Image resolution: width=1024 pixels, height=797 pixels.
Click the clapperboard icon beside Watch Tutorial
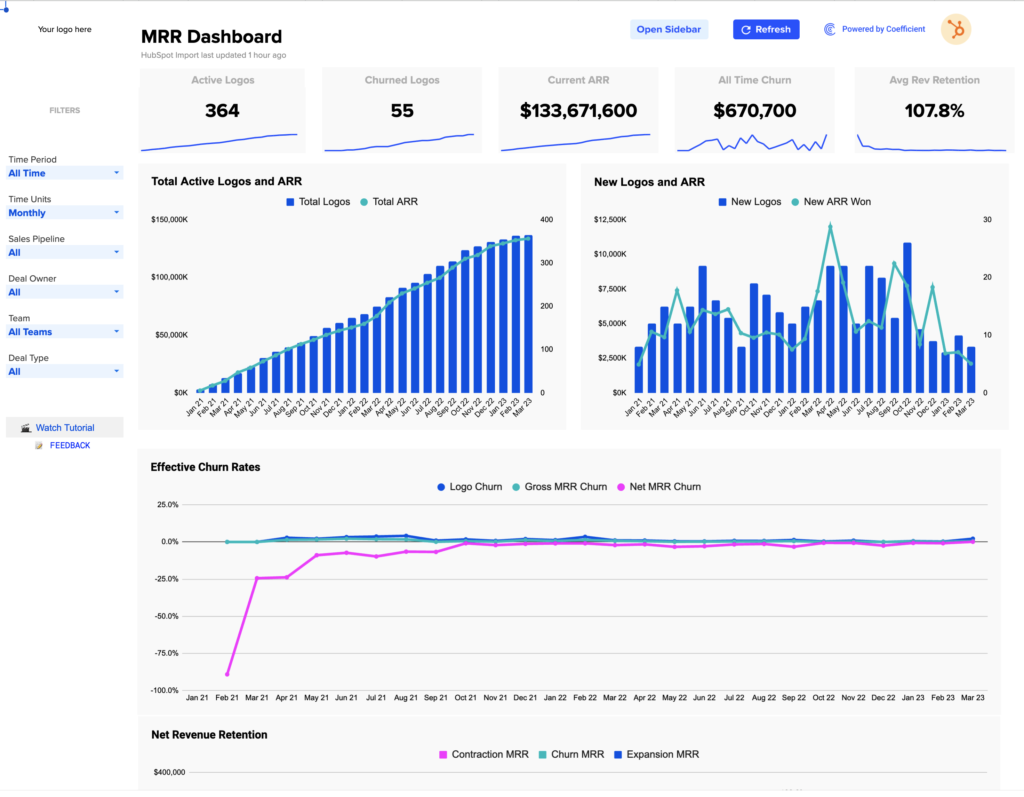click(x=25, y=428)
